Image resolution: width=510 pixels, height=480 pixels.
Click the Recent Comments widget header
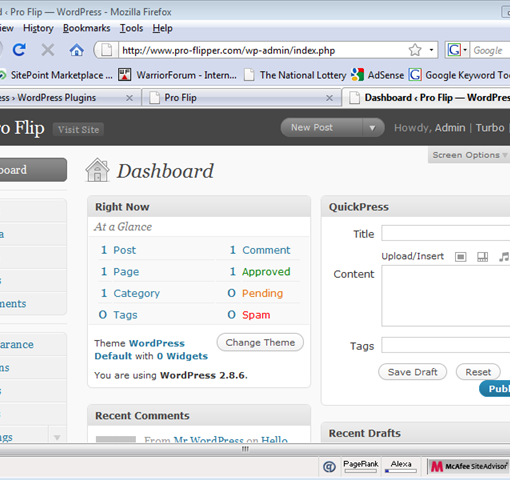(199, 416)
